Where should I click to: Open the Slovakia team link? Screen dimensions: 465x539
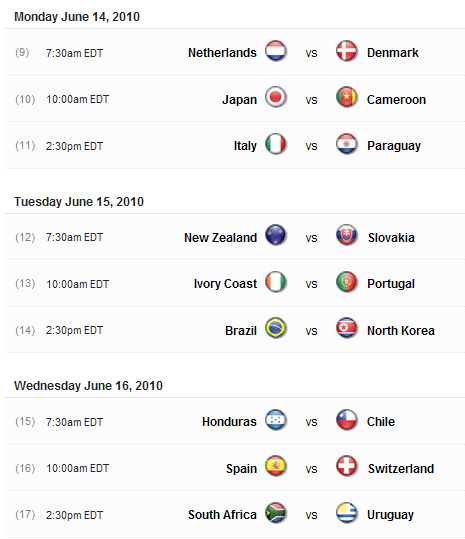pyautogui.click(x=391, y=238)
